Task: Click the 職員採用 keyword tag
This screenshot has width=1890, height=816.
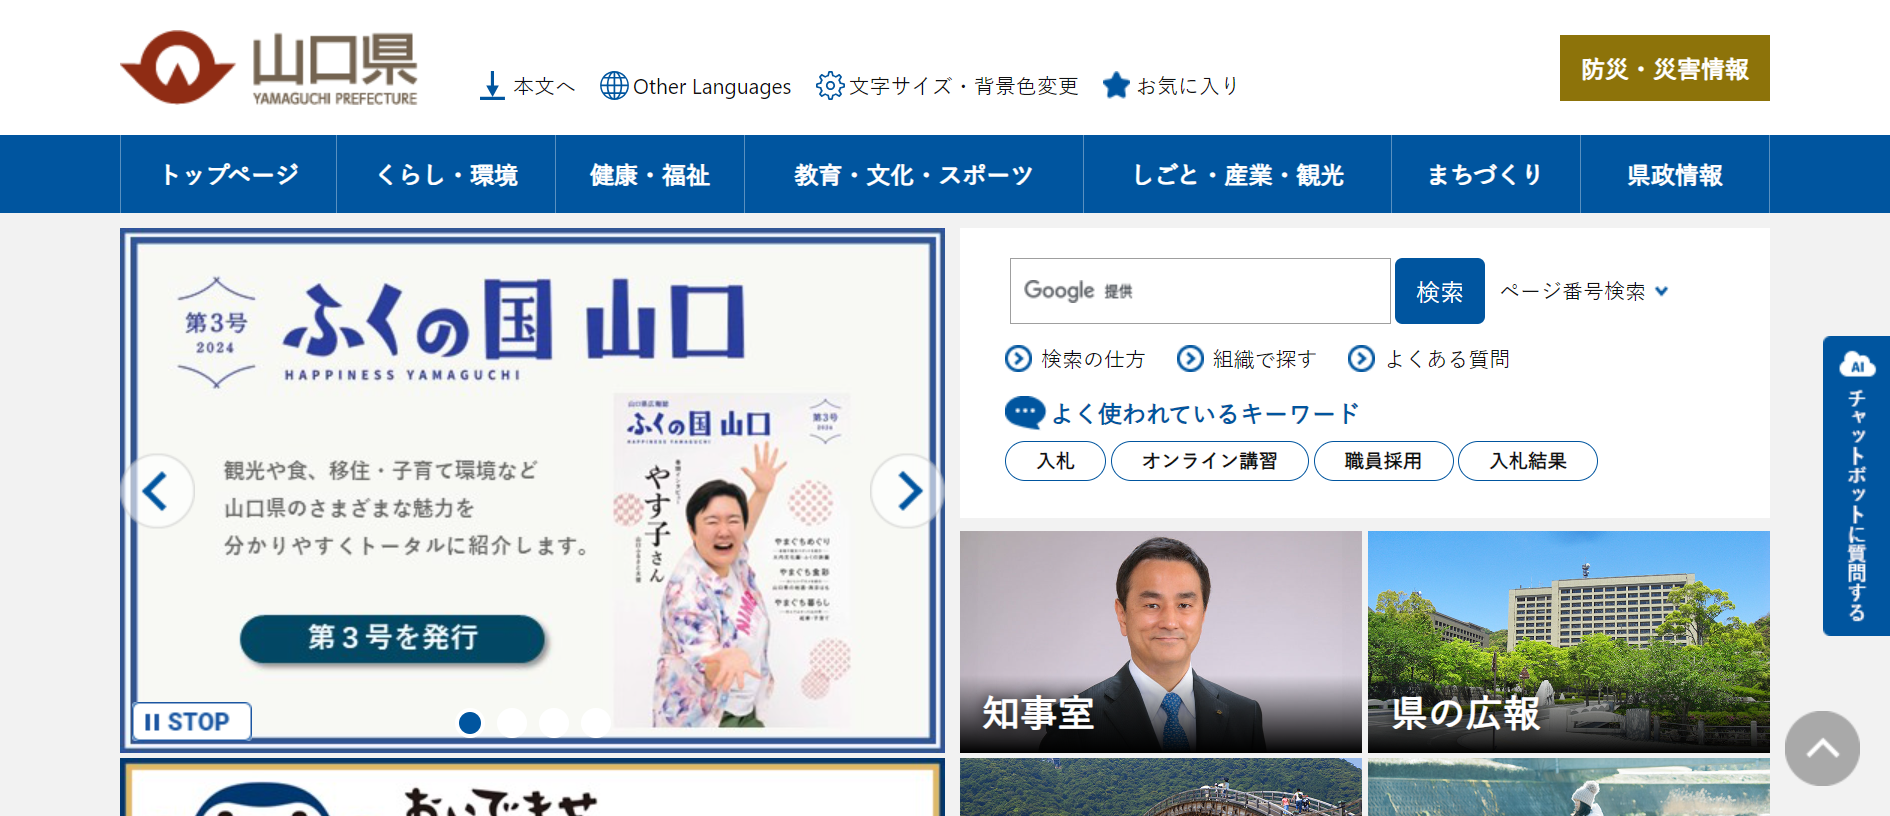Action: (x=1383, y=461)
